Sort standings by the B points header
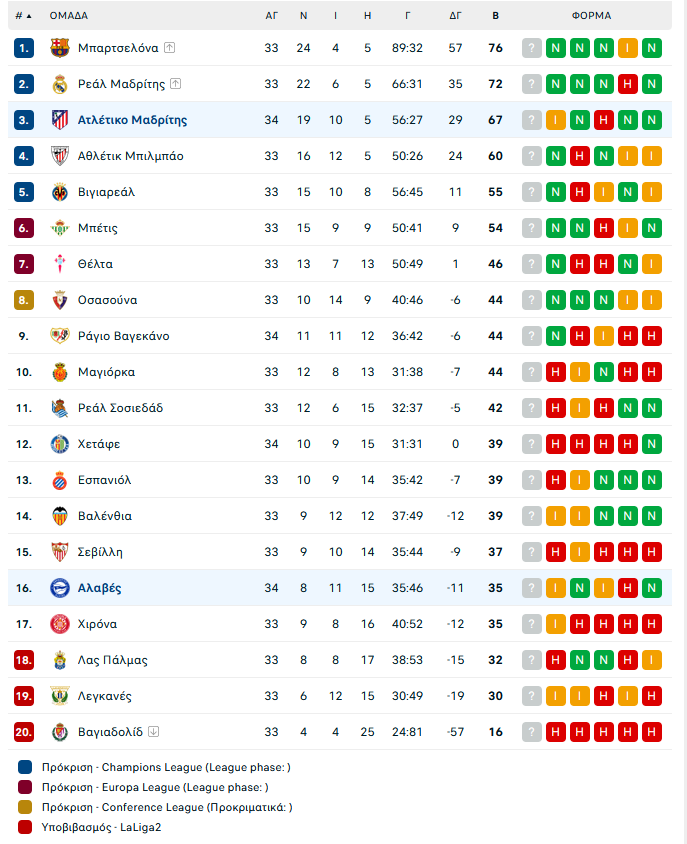Viewport: 687px width, 844px height. pos(495,16)
